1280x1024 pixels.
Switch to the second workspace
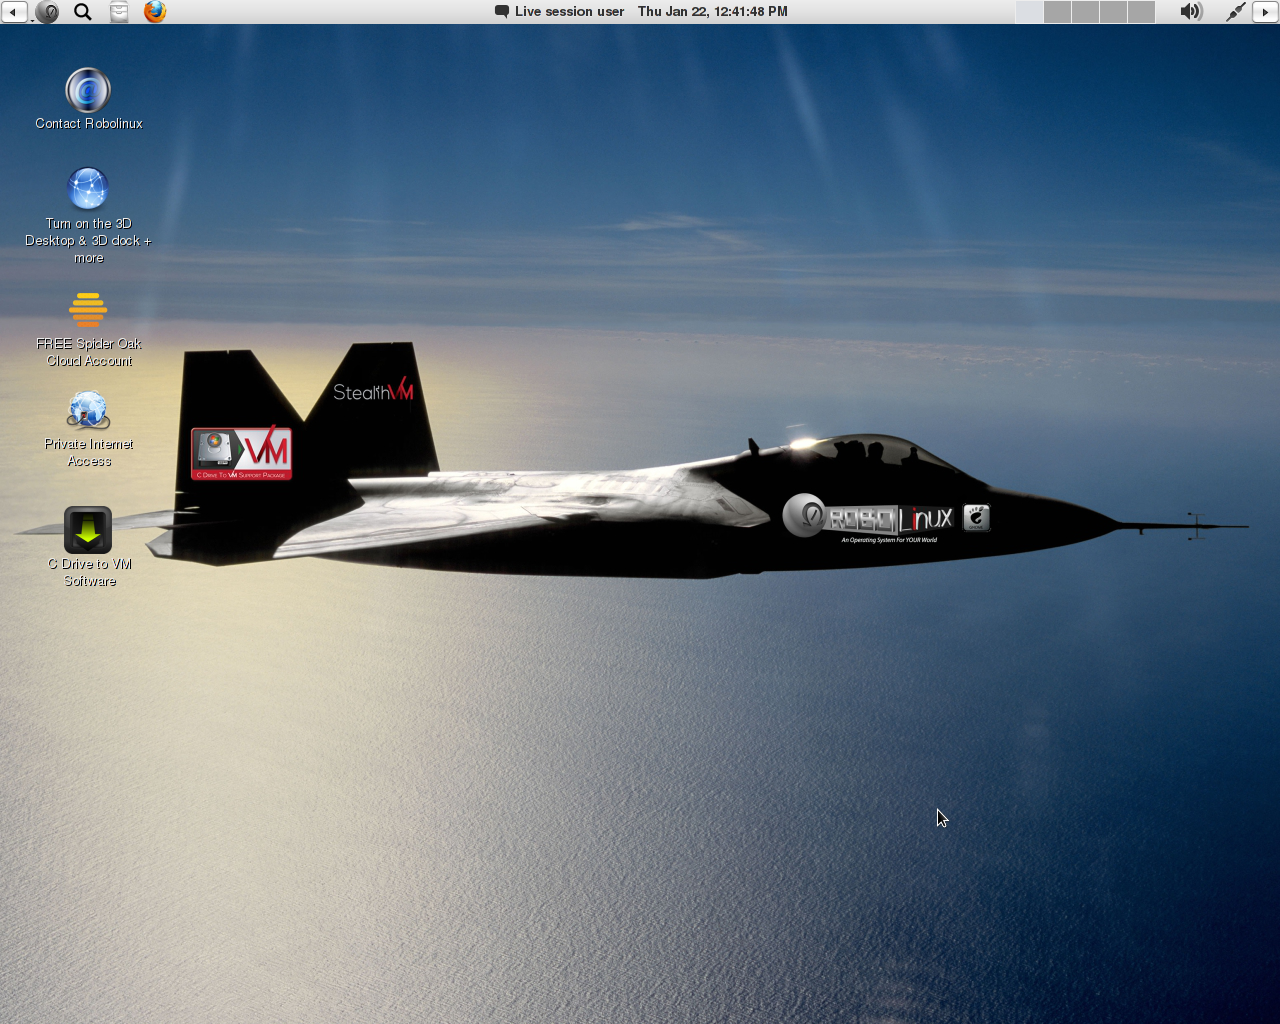coord(1057,12)
